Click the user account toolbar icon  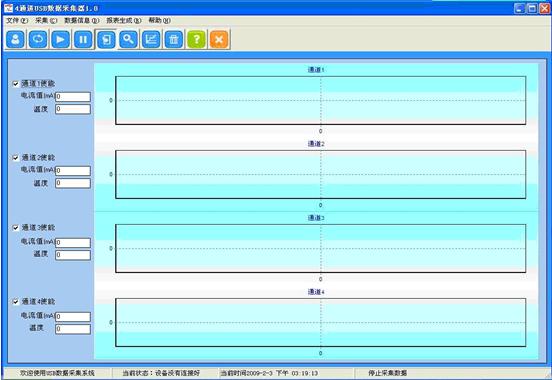tap(15, 39)
